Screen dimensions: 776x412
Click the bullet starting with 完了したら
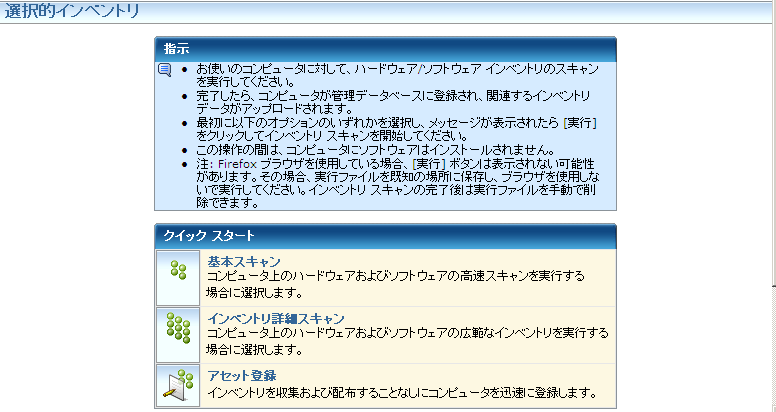click(x=392, y=103)
